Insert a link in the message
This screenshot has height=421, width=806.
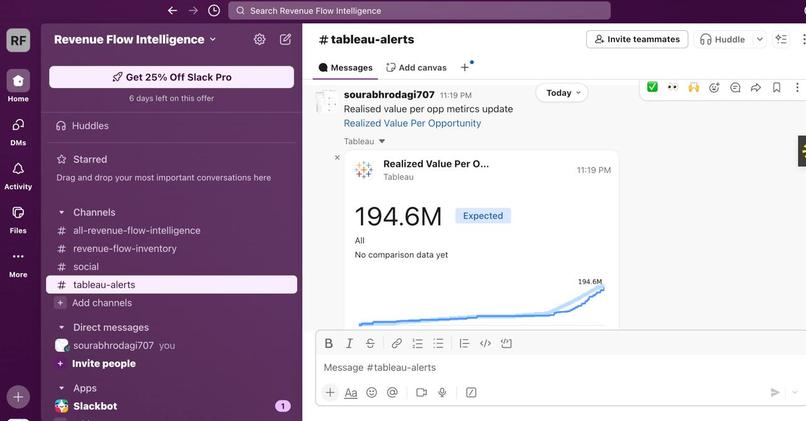(x=396, y=343)
